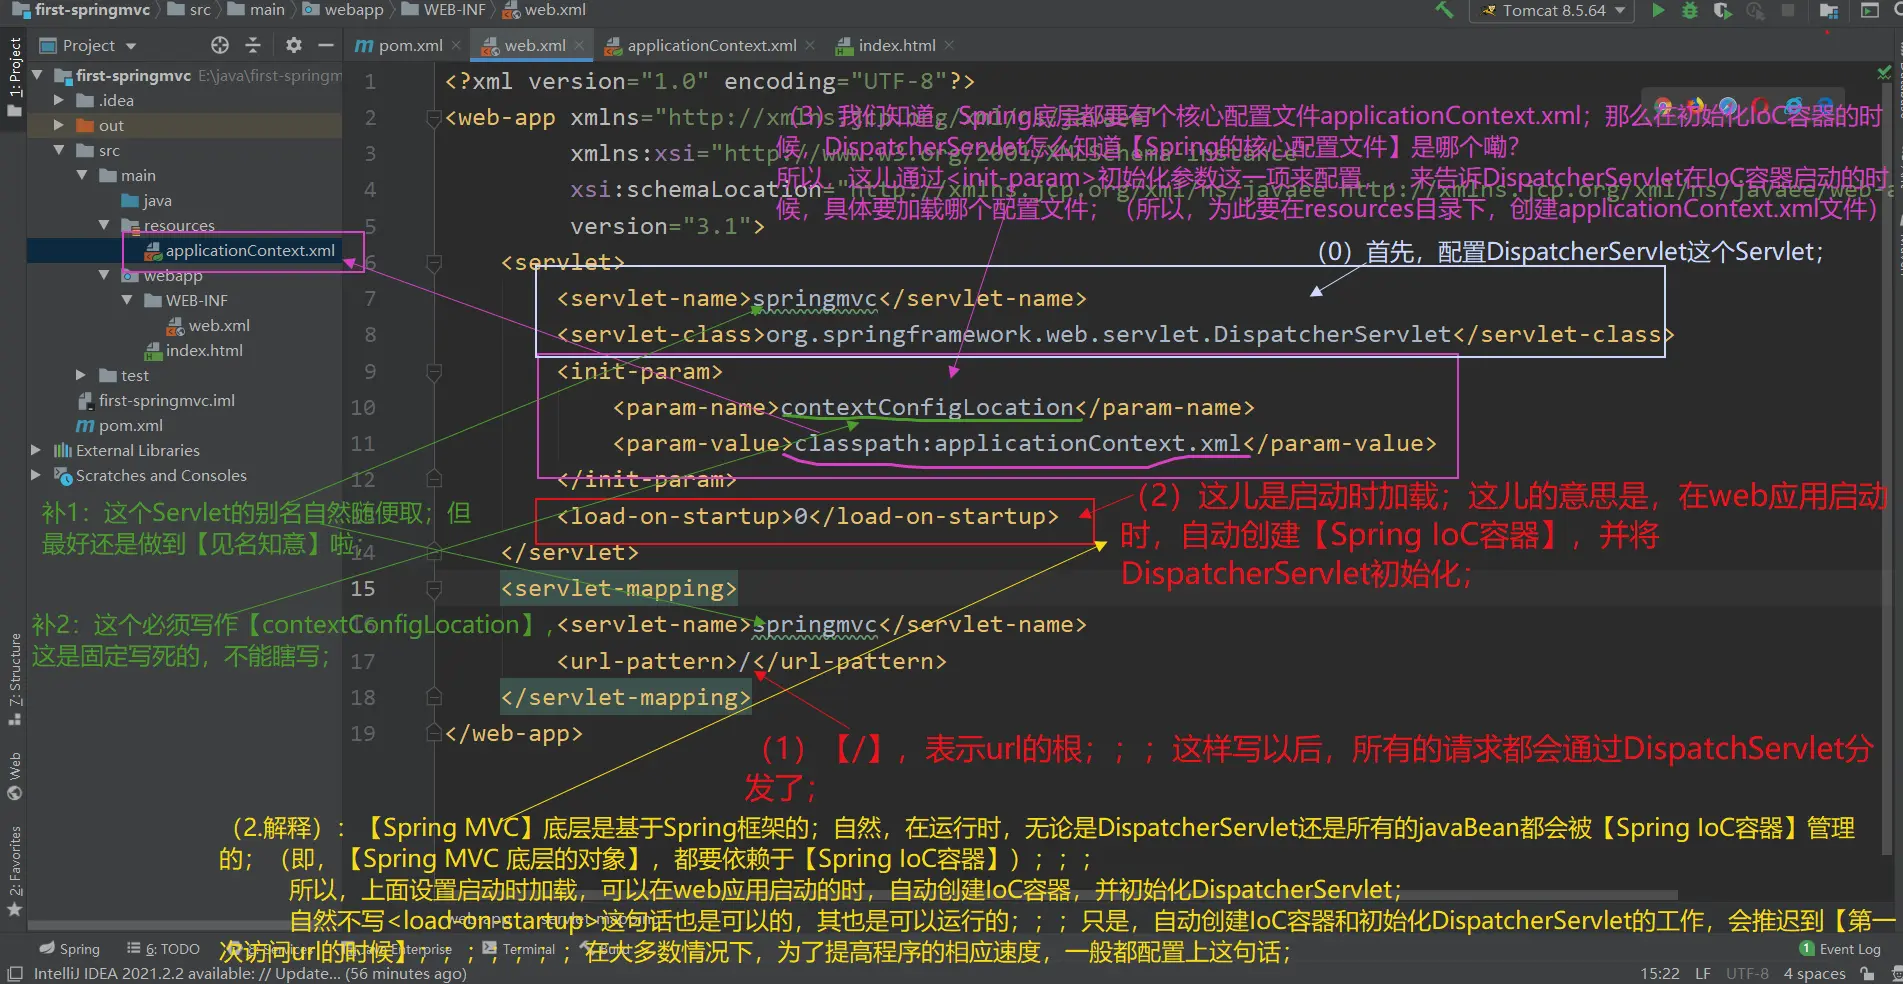Open Project panel gear settings

[x=293, y=45]
